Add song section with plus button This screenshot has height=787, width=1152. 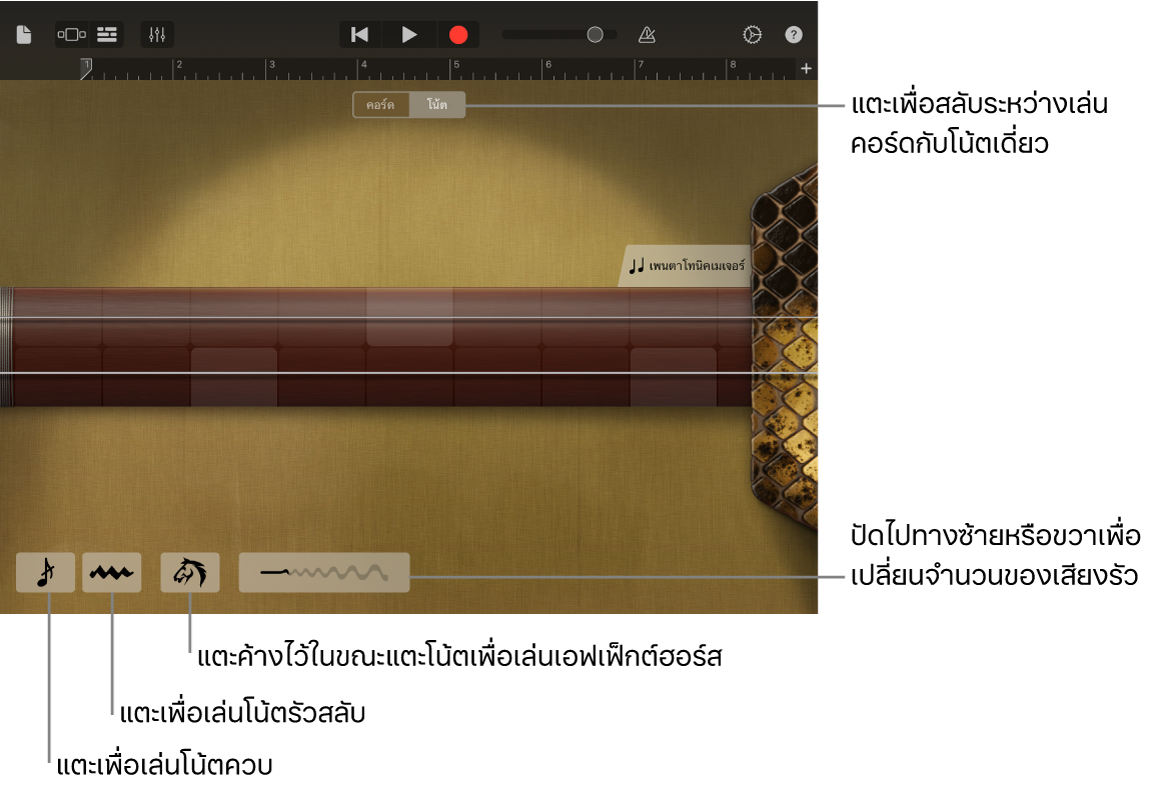pyautogui.click(x=806, y=68)
